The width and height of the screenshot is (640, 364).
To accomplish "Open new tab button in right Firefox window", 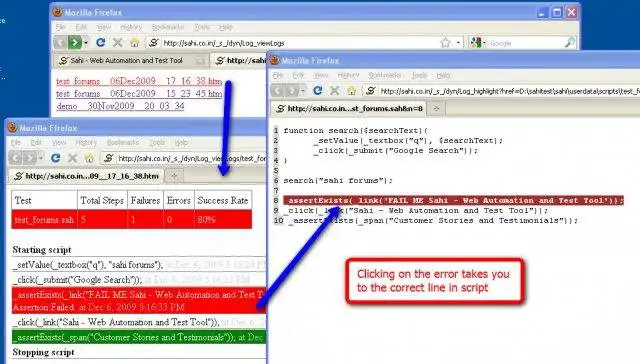I will click(x=436, y=109).
